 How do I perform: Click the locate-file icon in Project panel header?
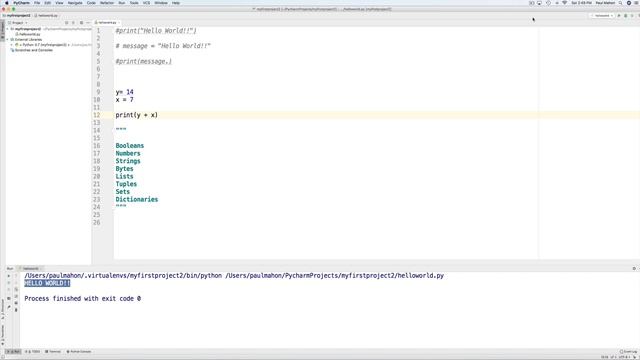coord(67,23)
